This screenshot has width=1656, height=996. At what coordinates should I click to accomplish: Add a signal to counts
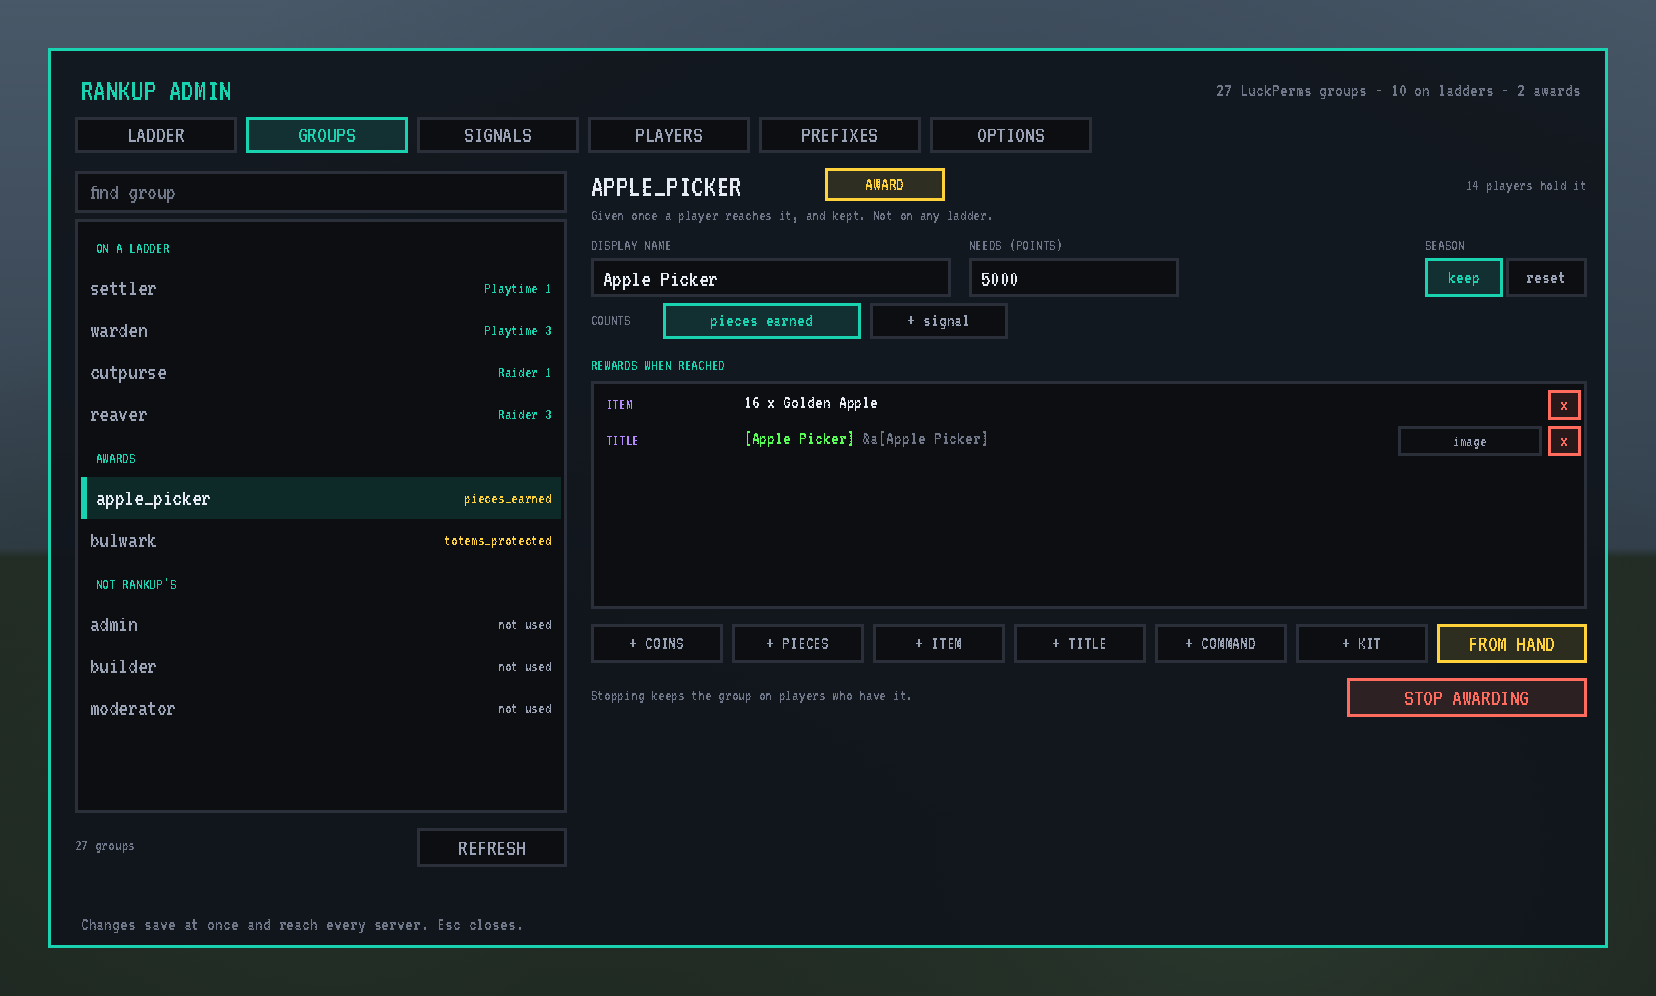pos(938,321)
